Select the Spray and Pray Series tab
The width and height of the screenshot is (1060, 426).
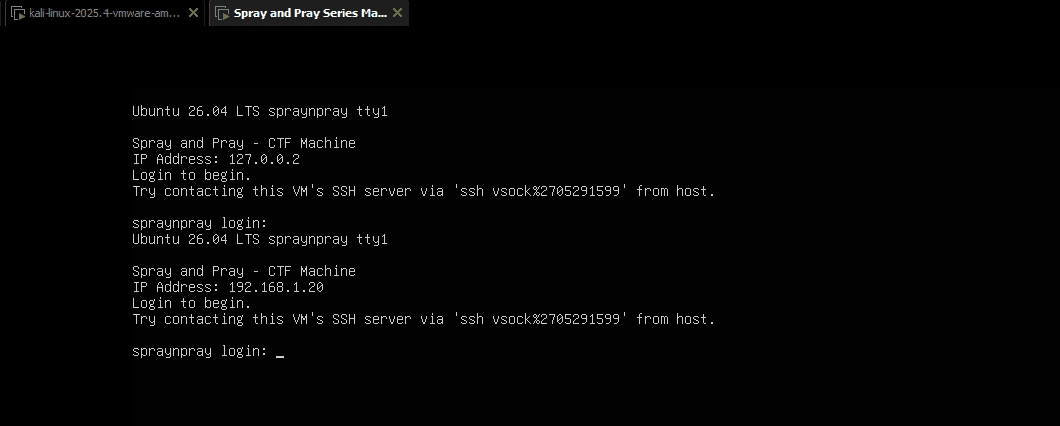pyautogui.click(x=310, y=13)
